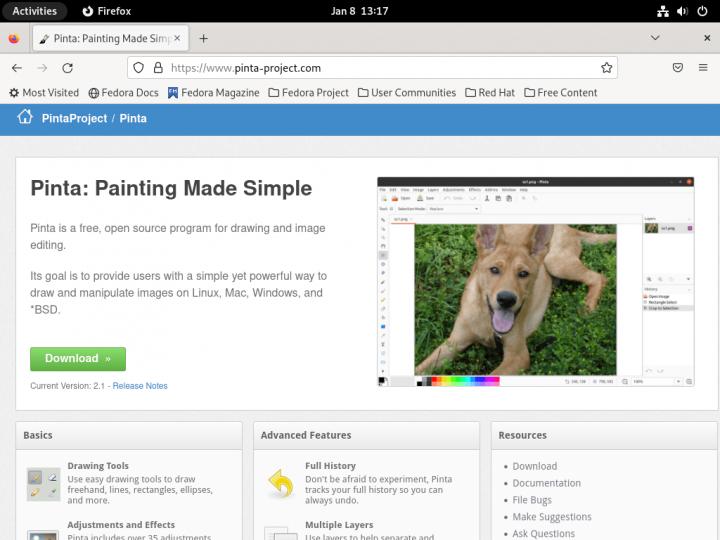Click the Pinta dog screenshot image
Screen dimensions: 720x540
pos(535,281)
